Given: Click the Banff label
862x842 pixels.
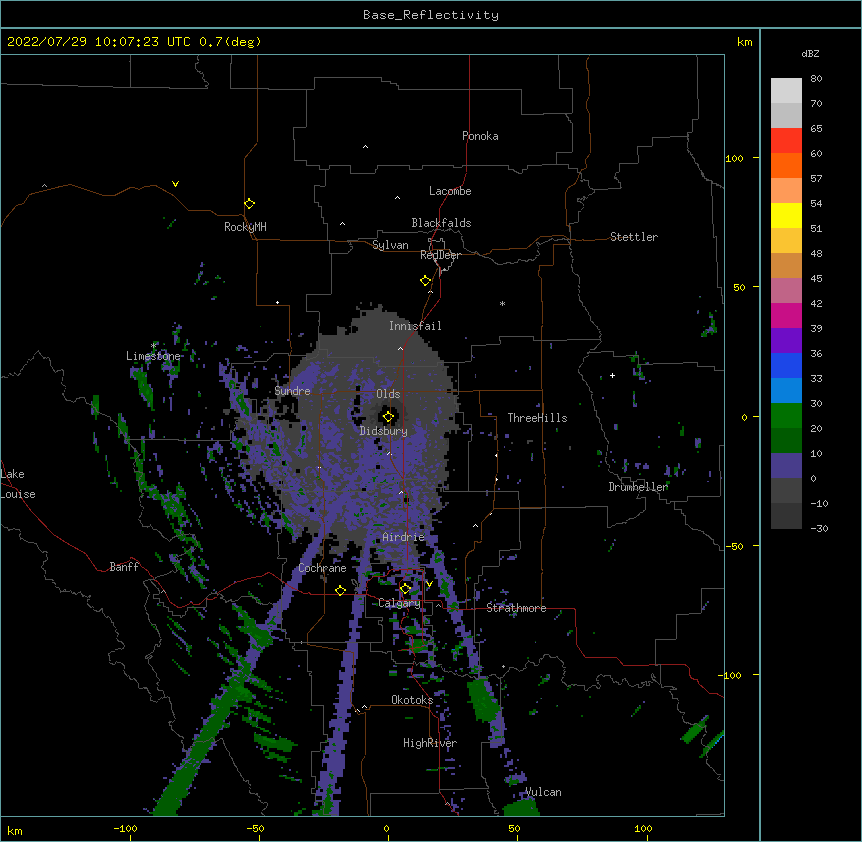Looking at the screenshot, I should (x=124, y=567).
